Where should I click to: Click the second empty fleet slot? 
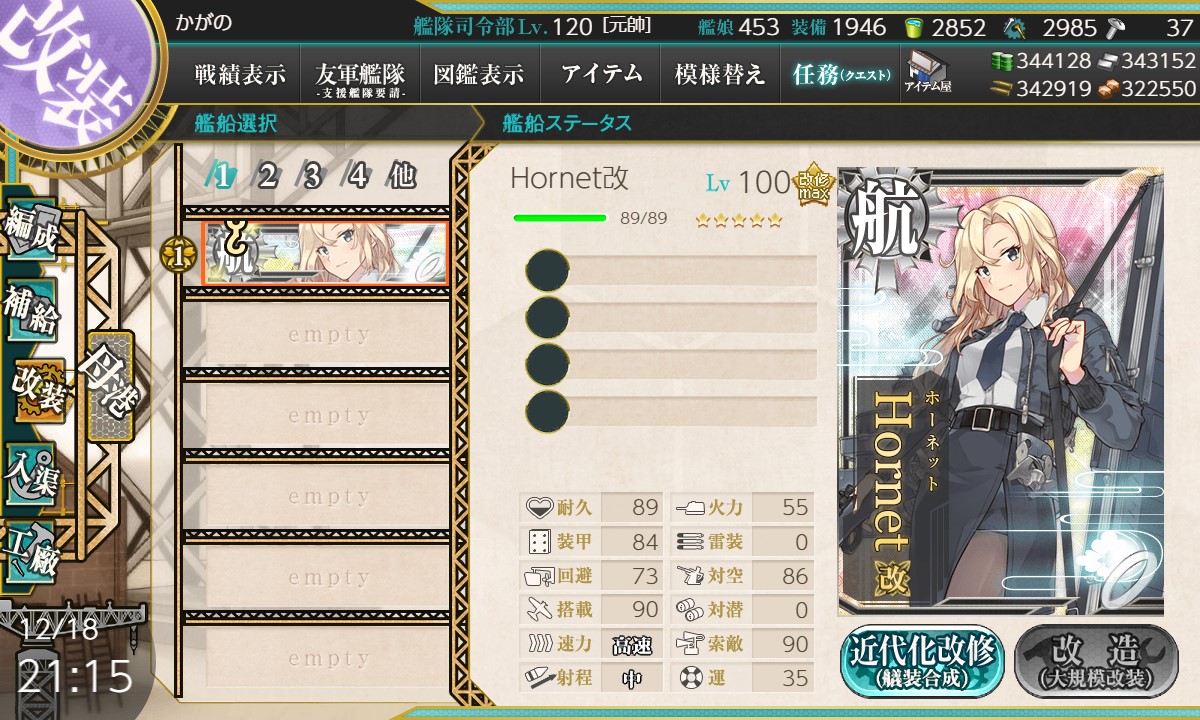(x=316, y=415)
